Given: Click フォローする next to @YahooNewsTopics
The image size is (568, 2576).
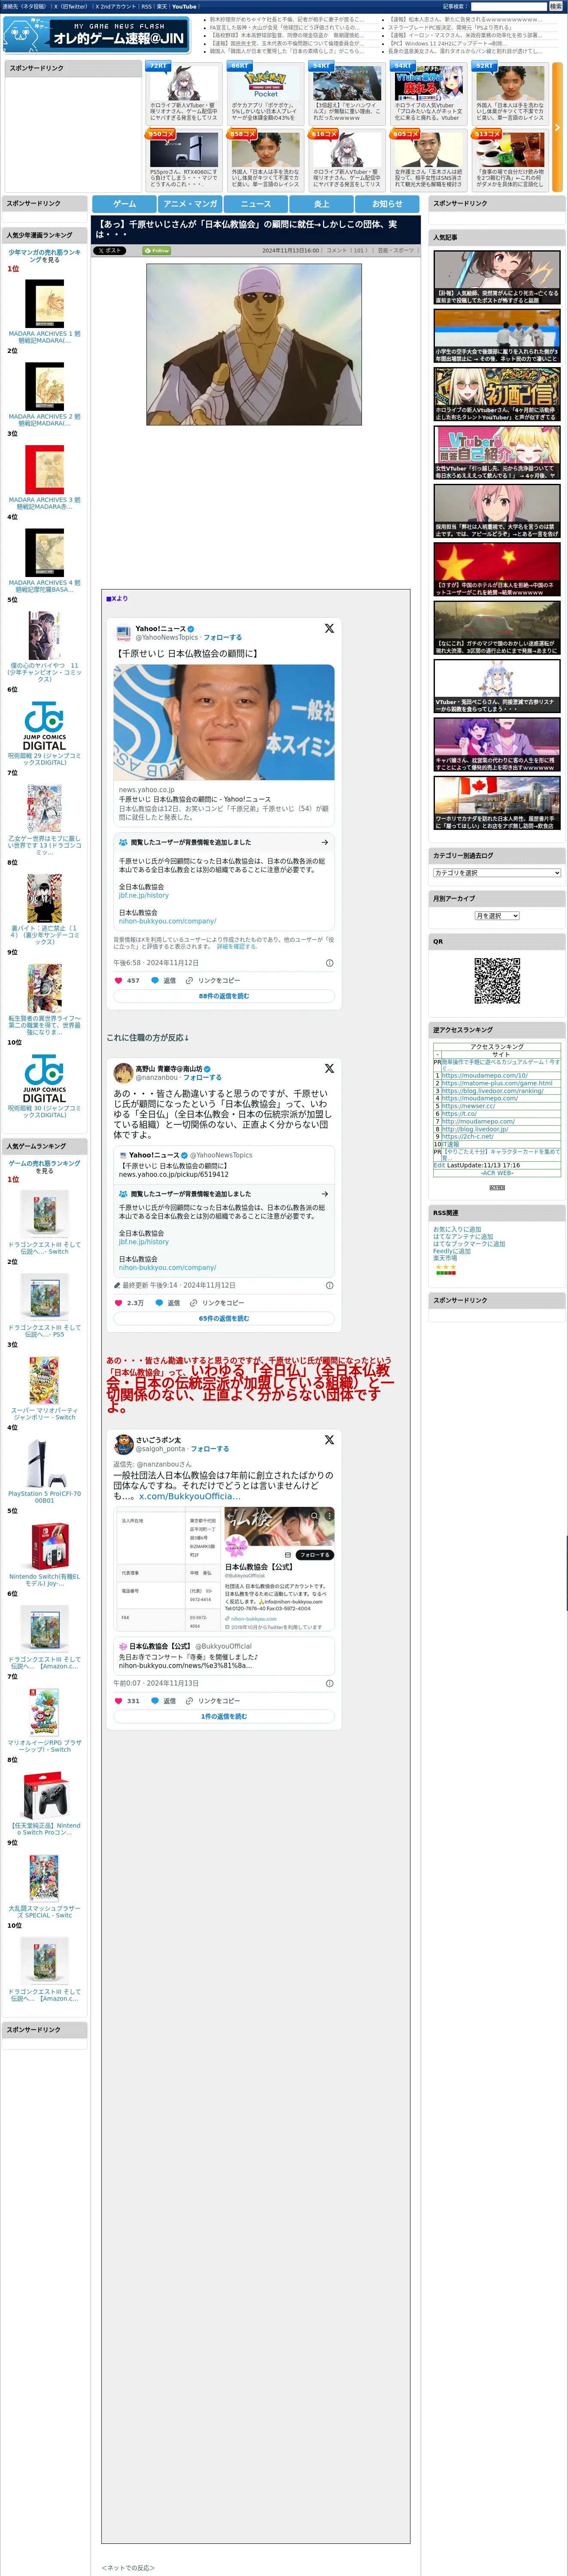Looking at the screenshot, I should [222, 637].
